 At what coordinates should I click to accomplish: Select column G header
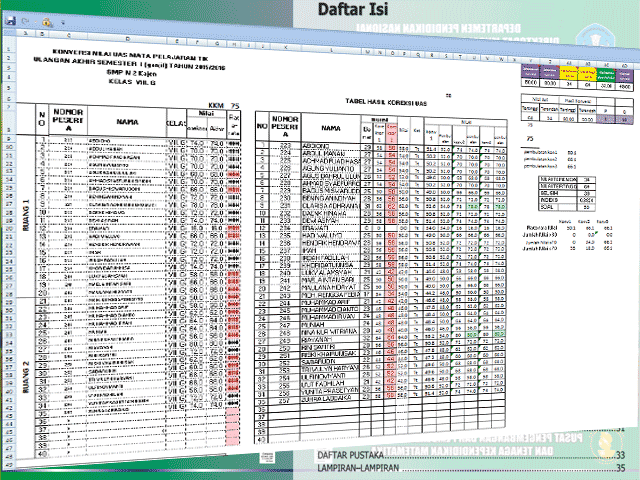point(217,44)
